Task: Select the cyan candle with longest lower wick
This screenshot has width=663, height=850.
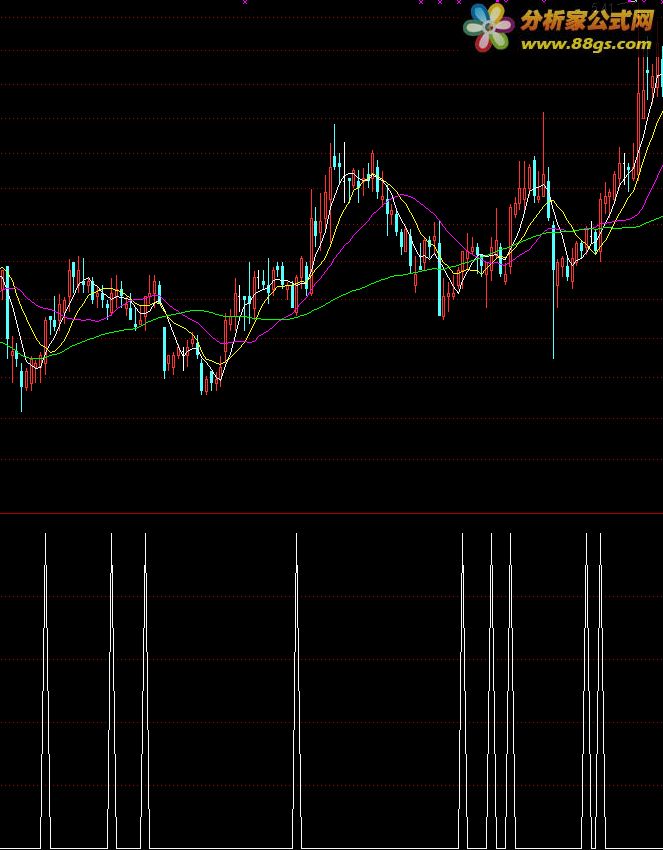Action: click(x=553, y=290)
